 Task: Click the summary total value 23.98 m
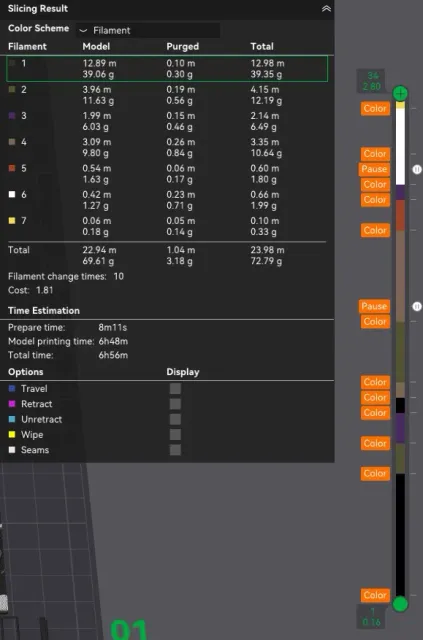(x=267, y=250)
